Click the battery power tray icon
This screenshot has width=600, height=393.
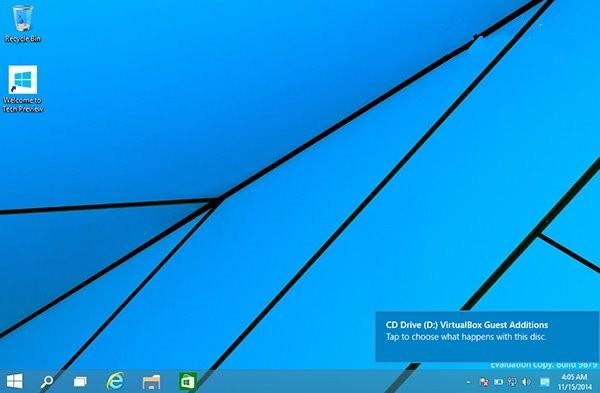tap(498, 382)
